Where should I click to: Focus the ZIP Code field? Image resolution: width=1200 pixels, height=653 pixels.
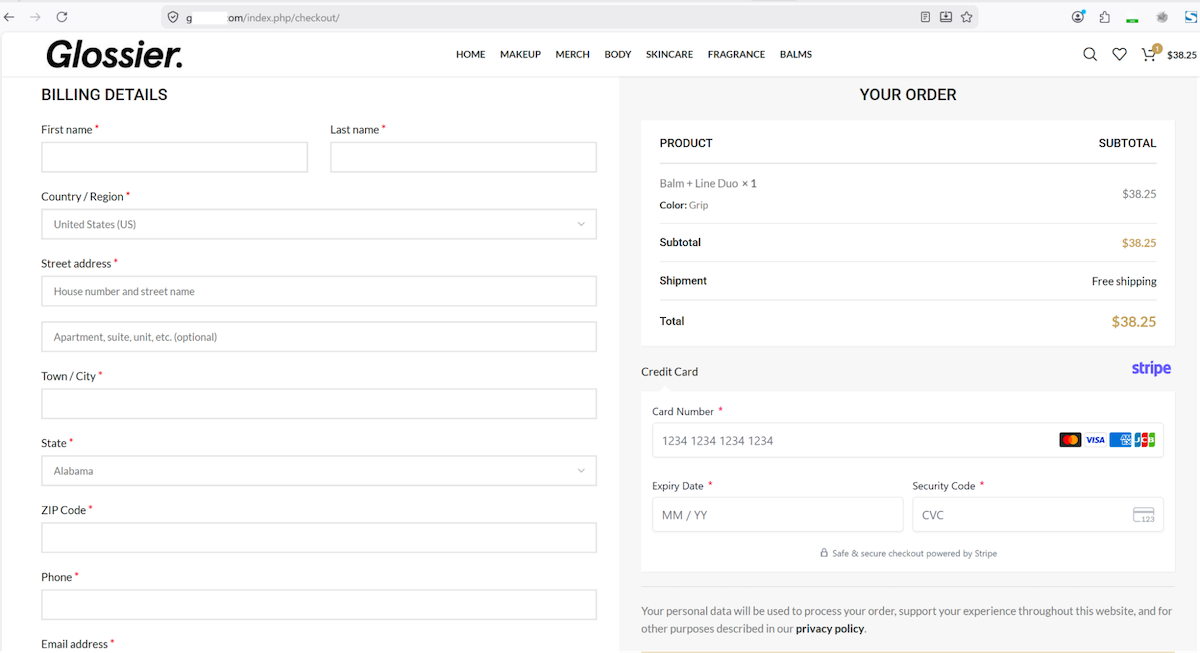pos(319,537)
